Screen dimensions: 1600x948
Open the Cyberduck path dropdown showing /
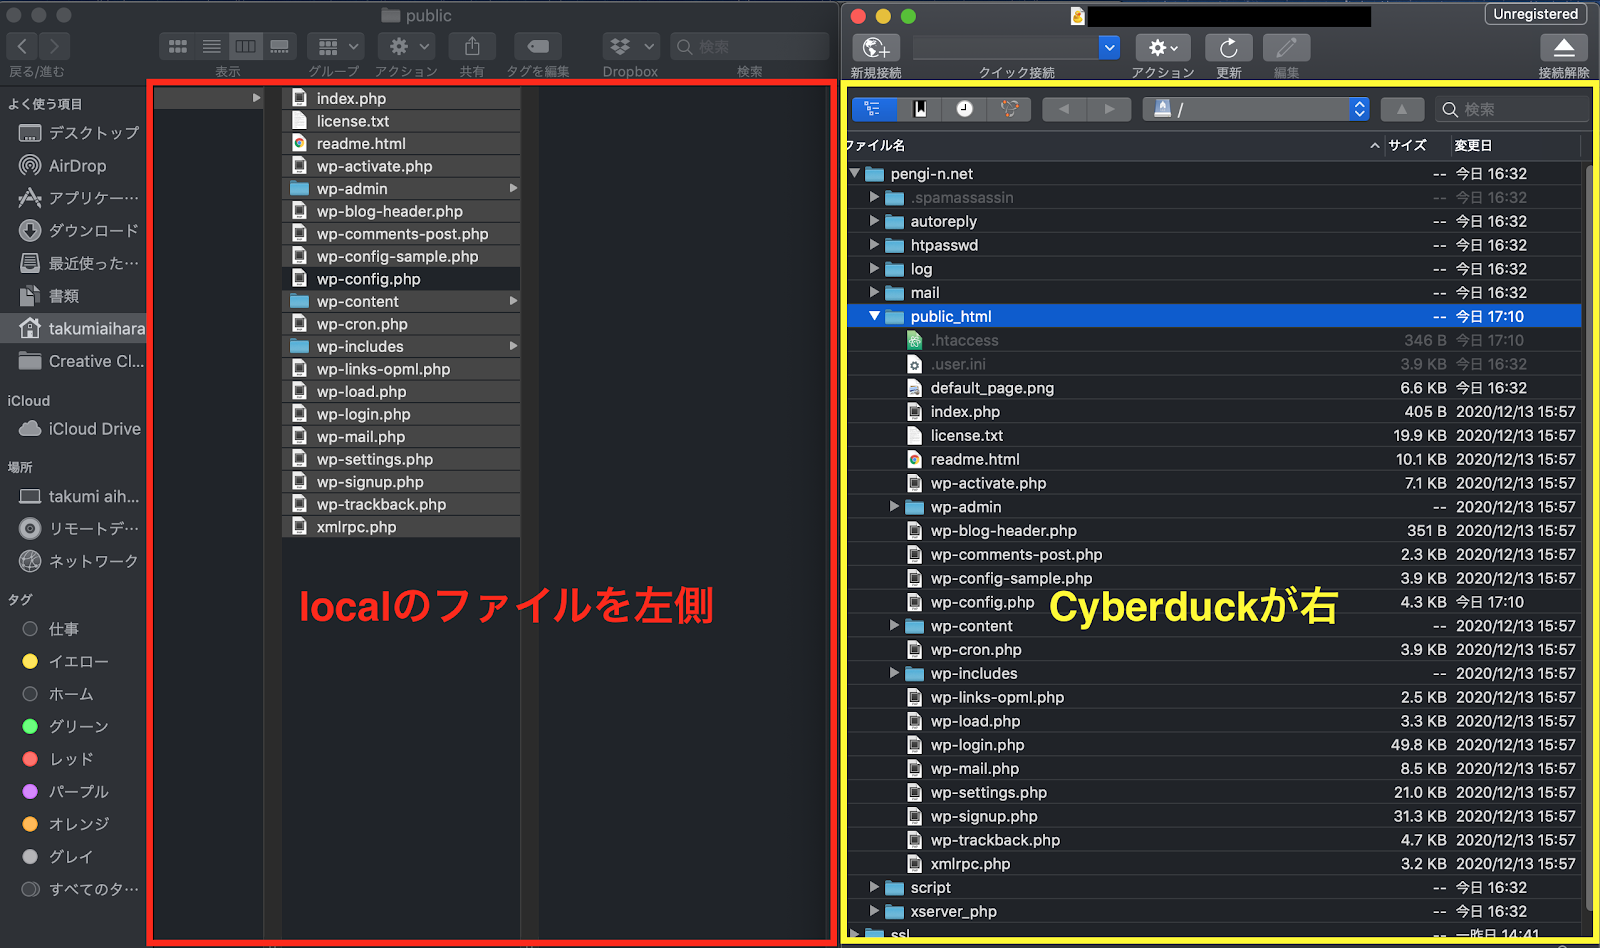click(1256, 109)
